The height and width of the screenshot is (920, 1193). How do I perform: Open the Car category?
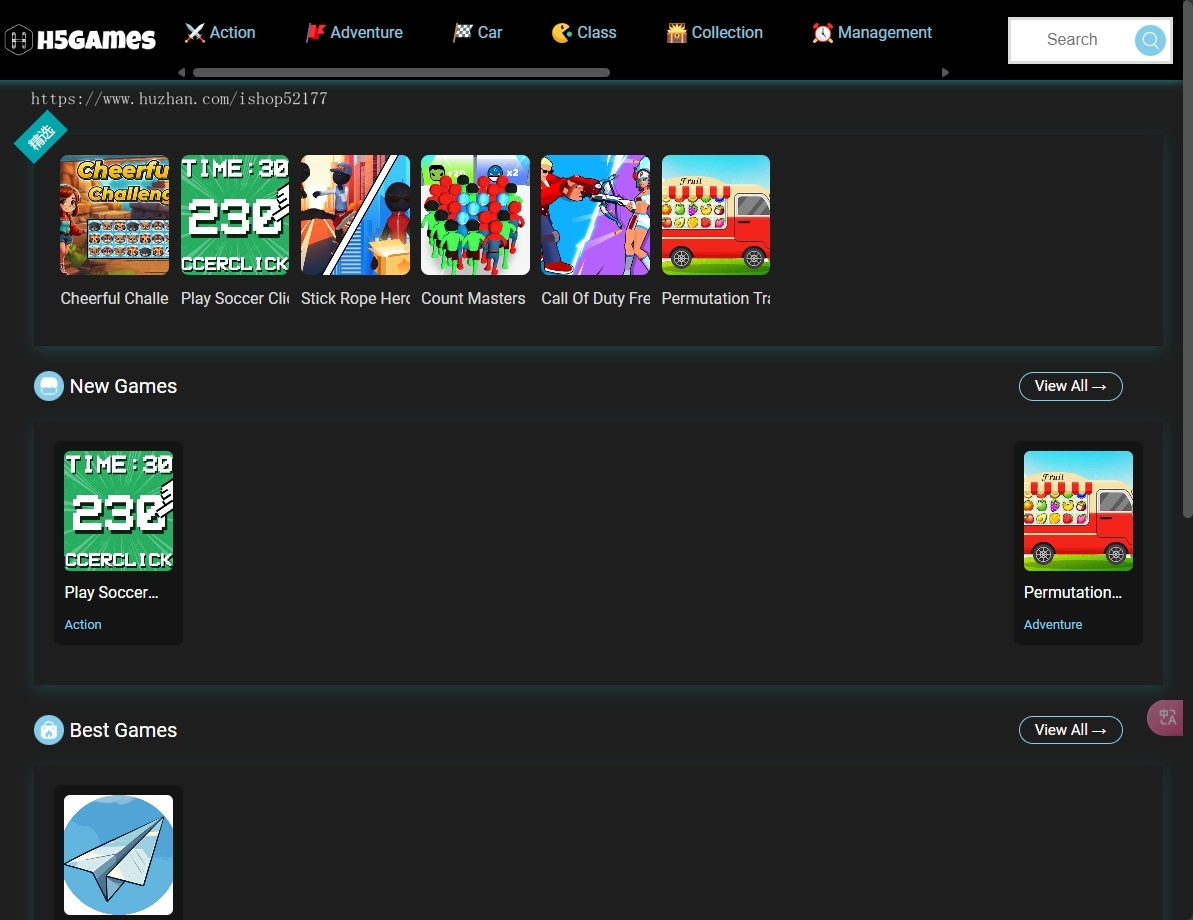(478, 33)
